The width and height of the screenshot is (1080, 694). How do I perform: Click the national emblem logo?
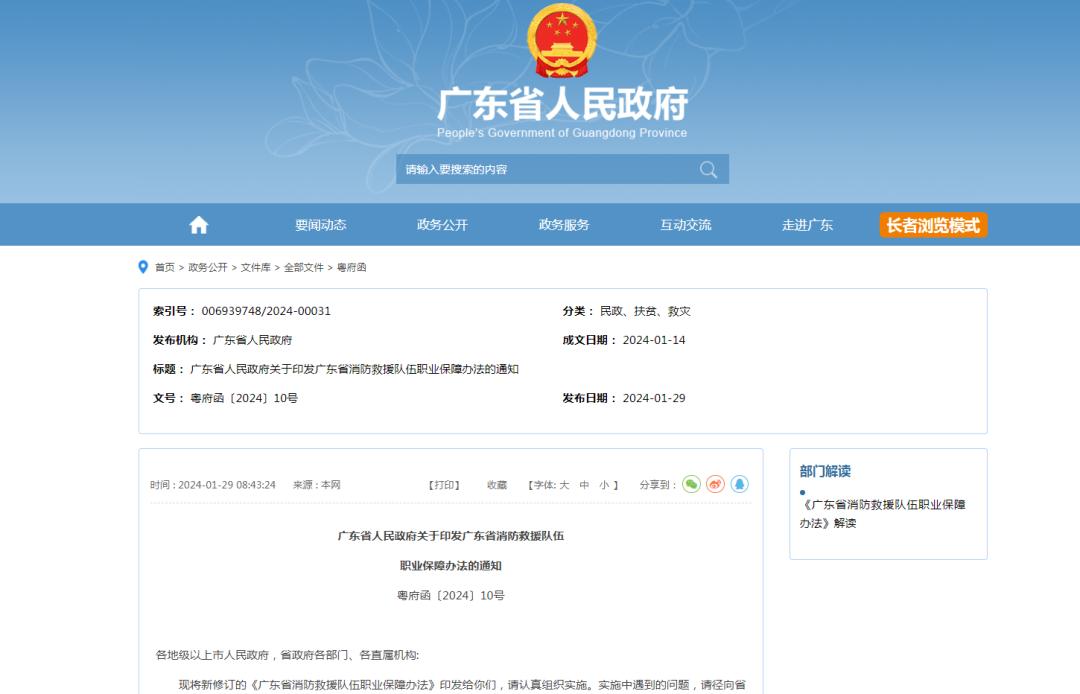(561, 41)
